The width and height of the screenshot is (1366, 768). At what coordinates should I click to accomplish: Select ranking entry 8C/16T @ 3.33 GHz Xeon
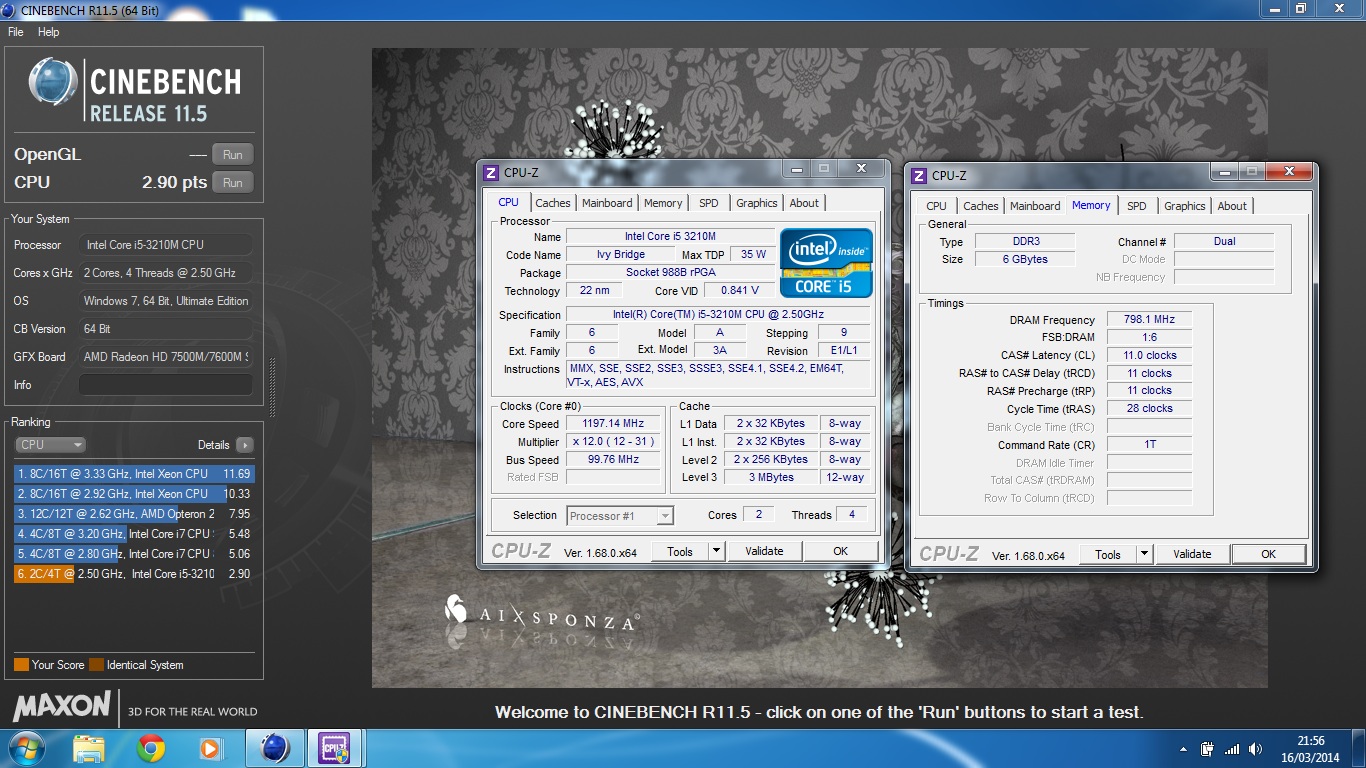coord(134,474)
